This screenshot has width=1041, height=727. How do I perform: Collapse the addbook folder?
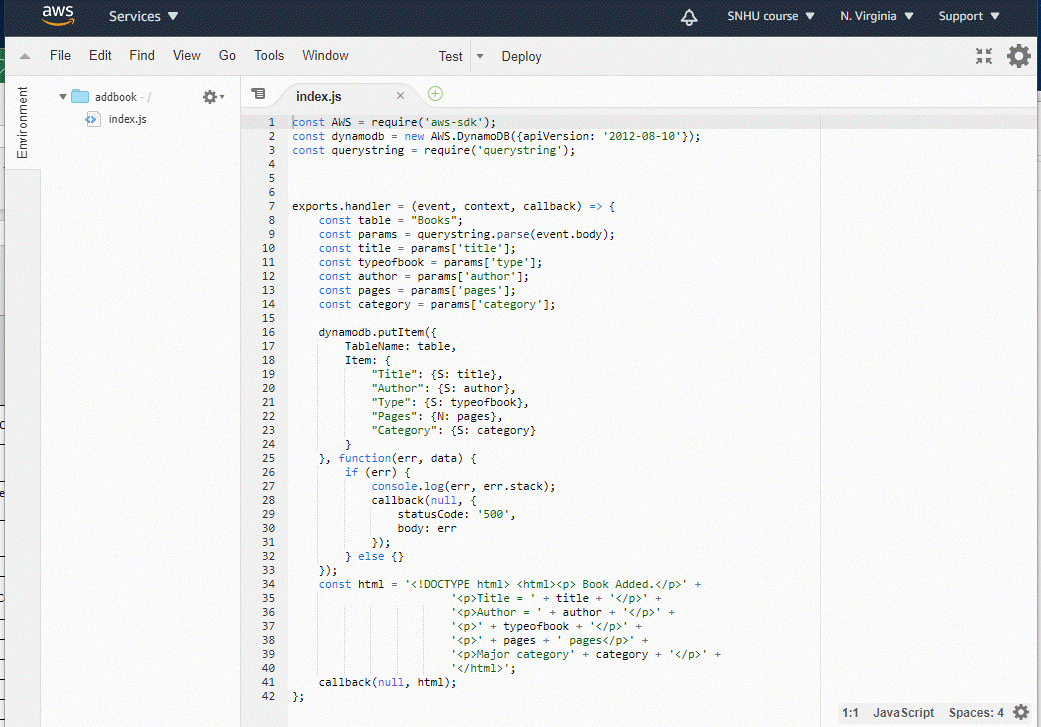(63, 97)
